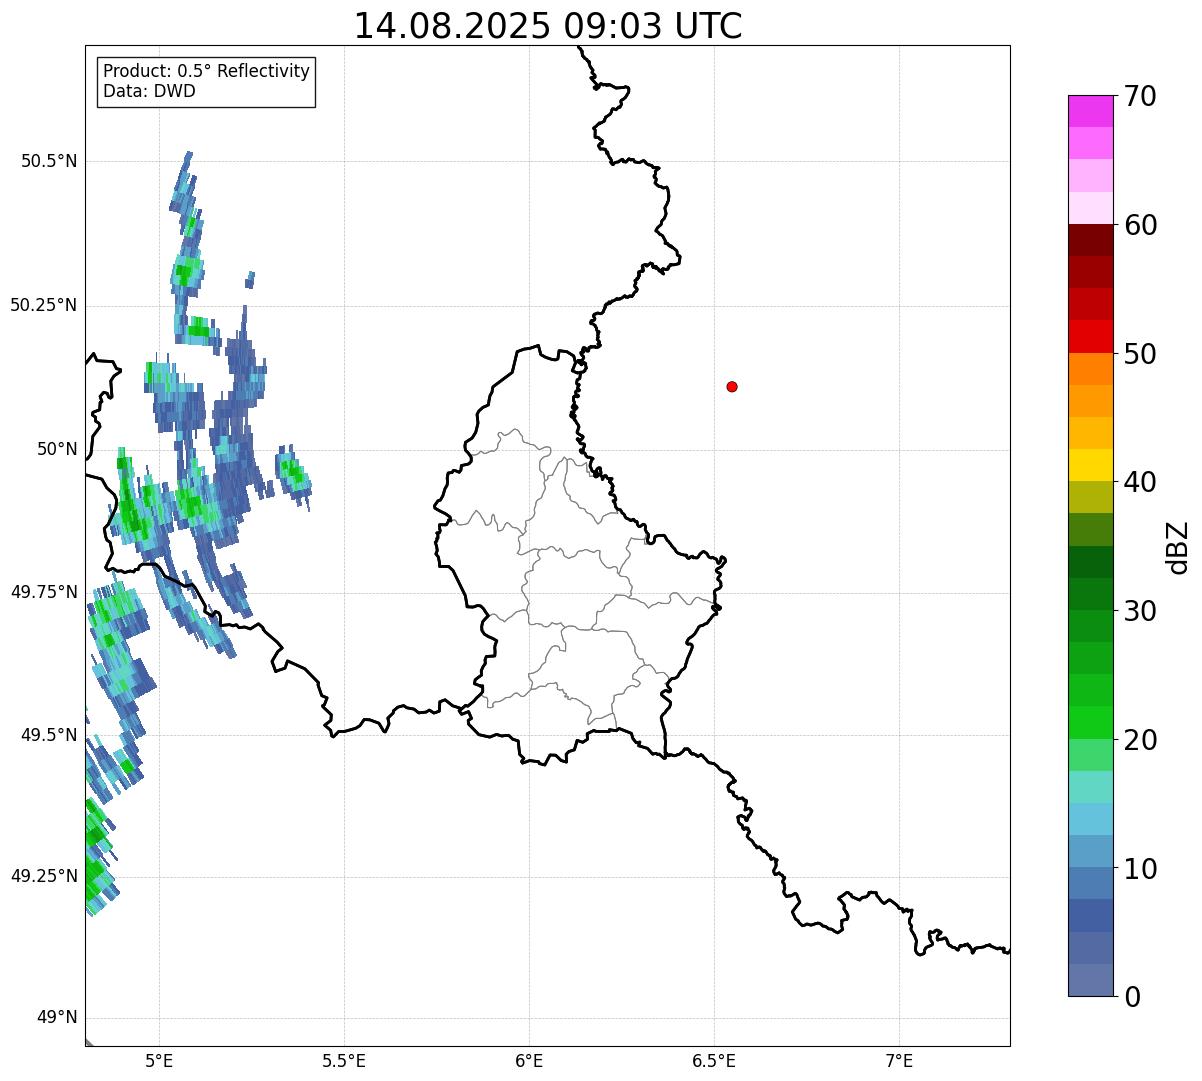Pick the grey-blue swatch at colorbar bottom
The image size is (1202, 1081).
[1090, 980]
